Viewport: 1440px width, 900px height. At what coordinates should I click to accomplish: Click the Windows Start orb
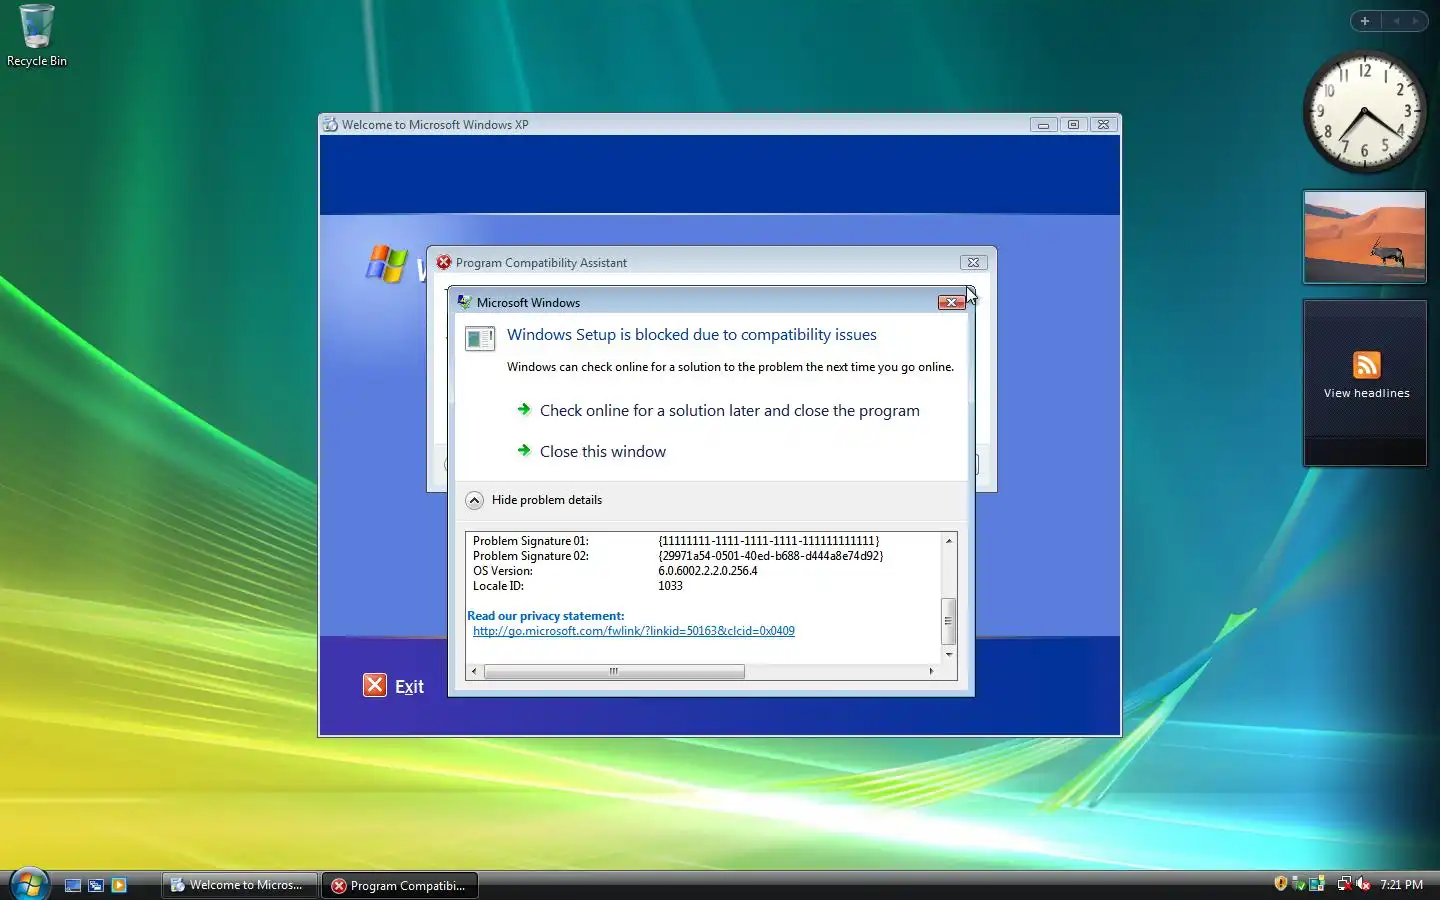click(29, 884)
